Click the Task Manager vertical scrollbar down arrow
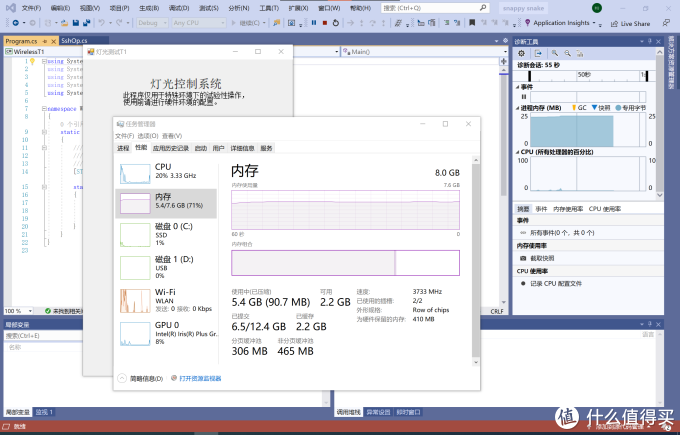Image resolution: width=680 pixels, height=435 pixels. [476, 362]
